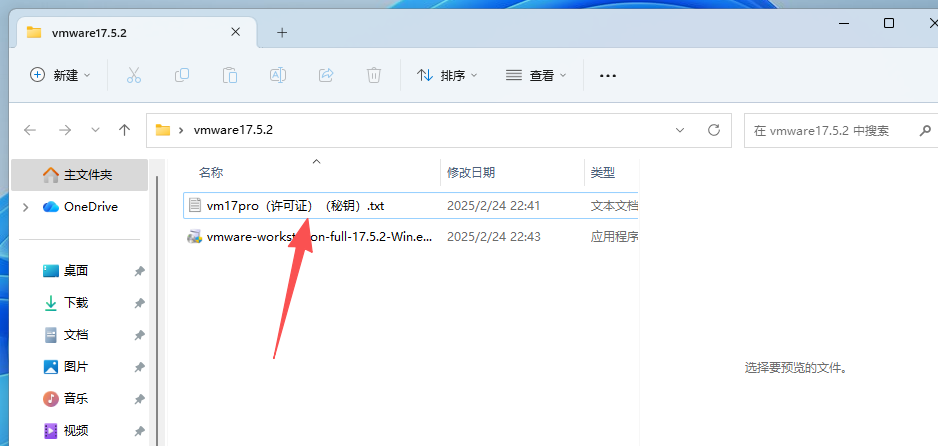Close the vmware17.5.2 tab
Viewport: 938px width, 446px height.
click(x=236, y=32)
